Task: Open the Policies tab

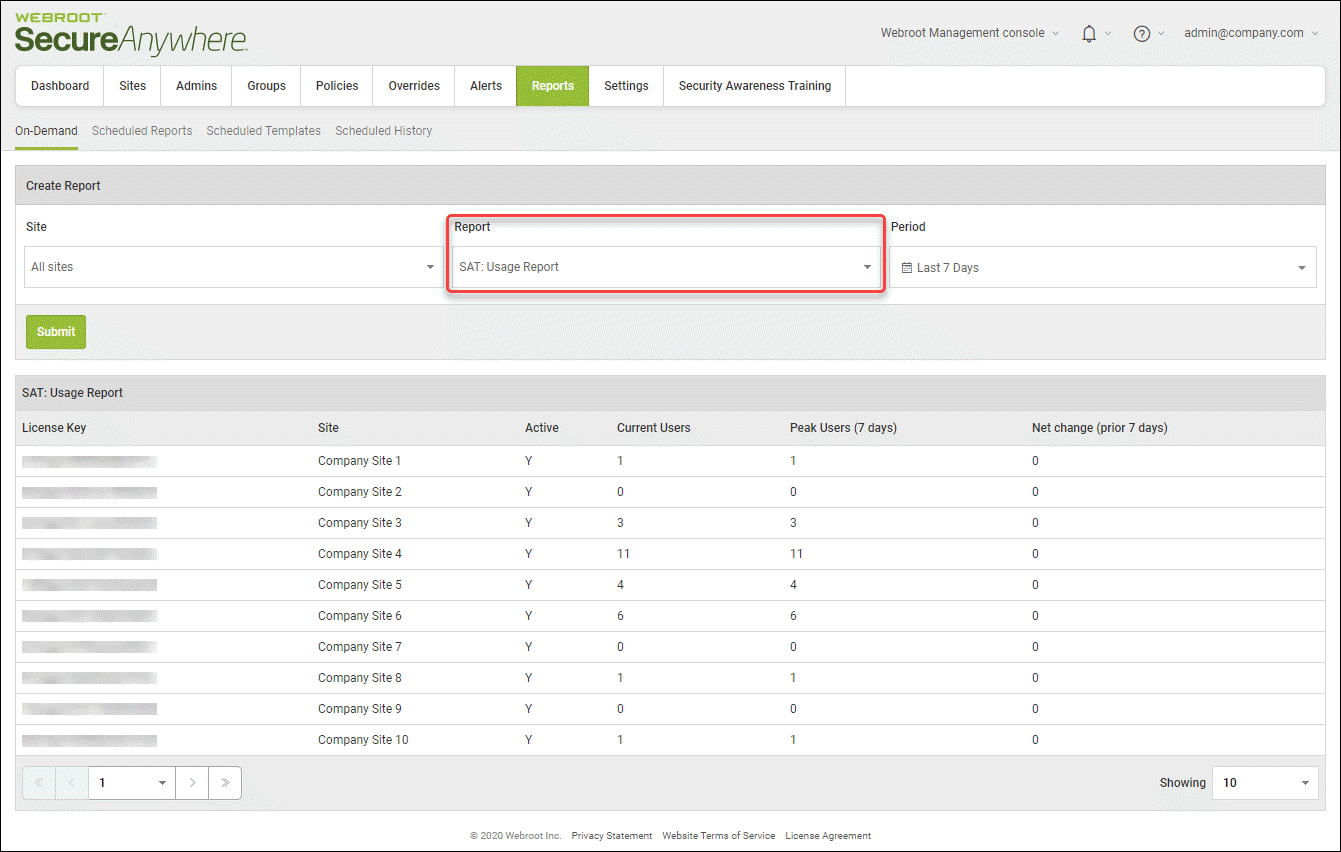Action: (x=337, y=86)
